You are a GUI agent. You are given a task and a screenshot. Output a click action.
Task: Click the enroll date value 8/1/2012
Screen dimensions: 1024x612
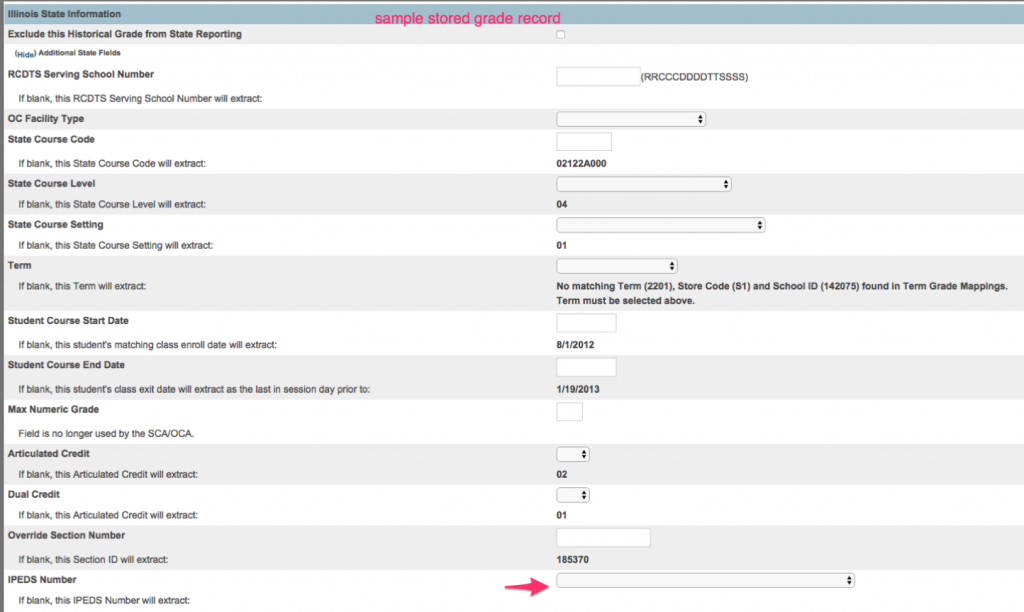tap(575, 345)
